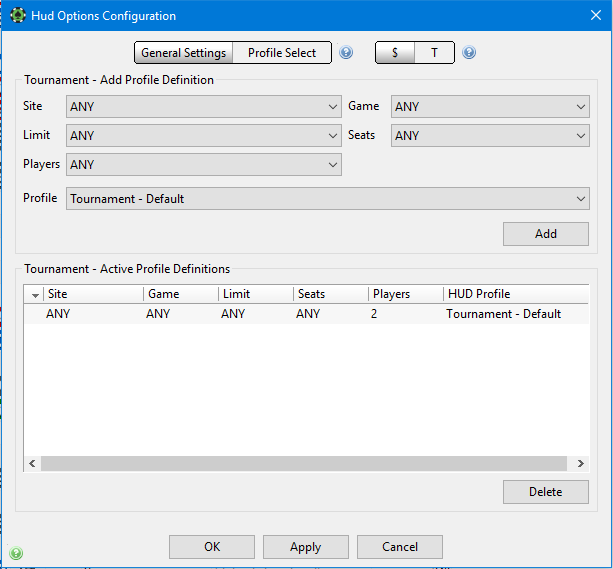Screen dimensions: 613x569
Task: Open the Site dropdown
Action: click(204, 106)
